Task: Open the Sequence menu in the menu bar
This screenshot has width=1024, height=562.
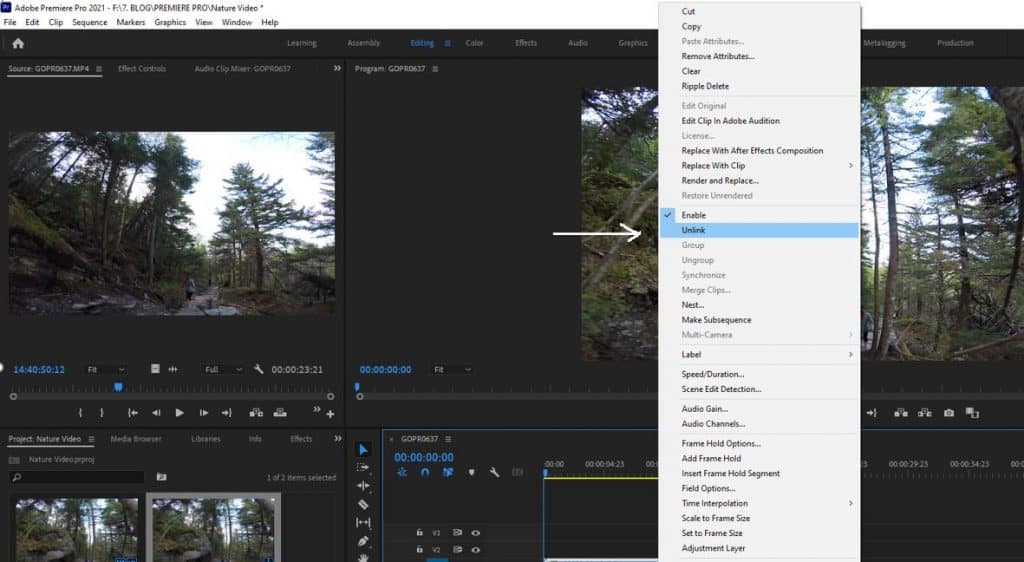Action: (x=89, y=22)
